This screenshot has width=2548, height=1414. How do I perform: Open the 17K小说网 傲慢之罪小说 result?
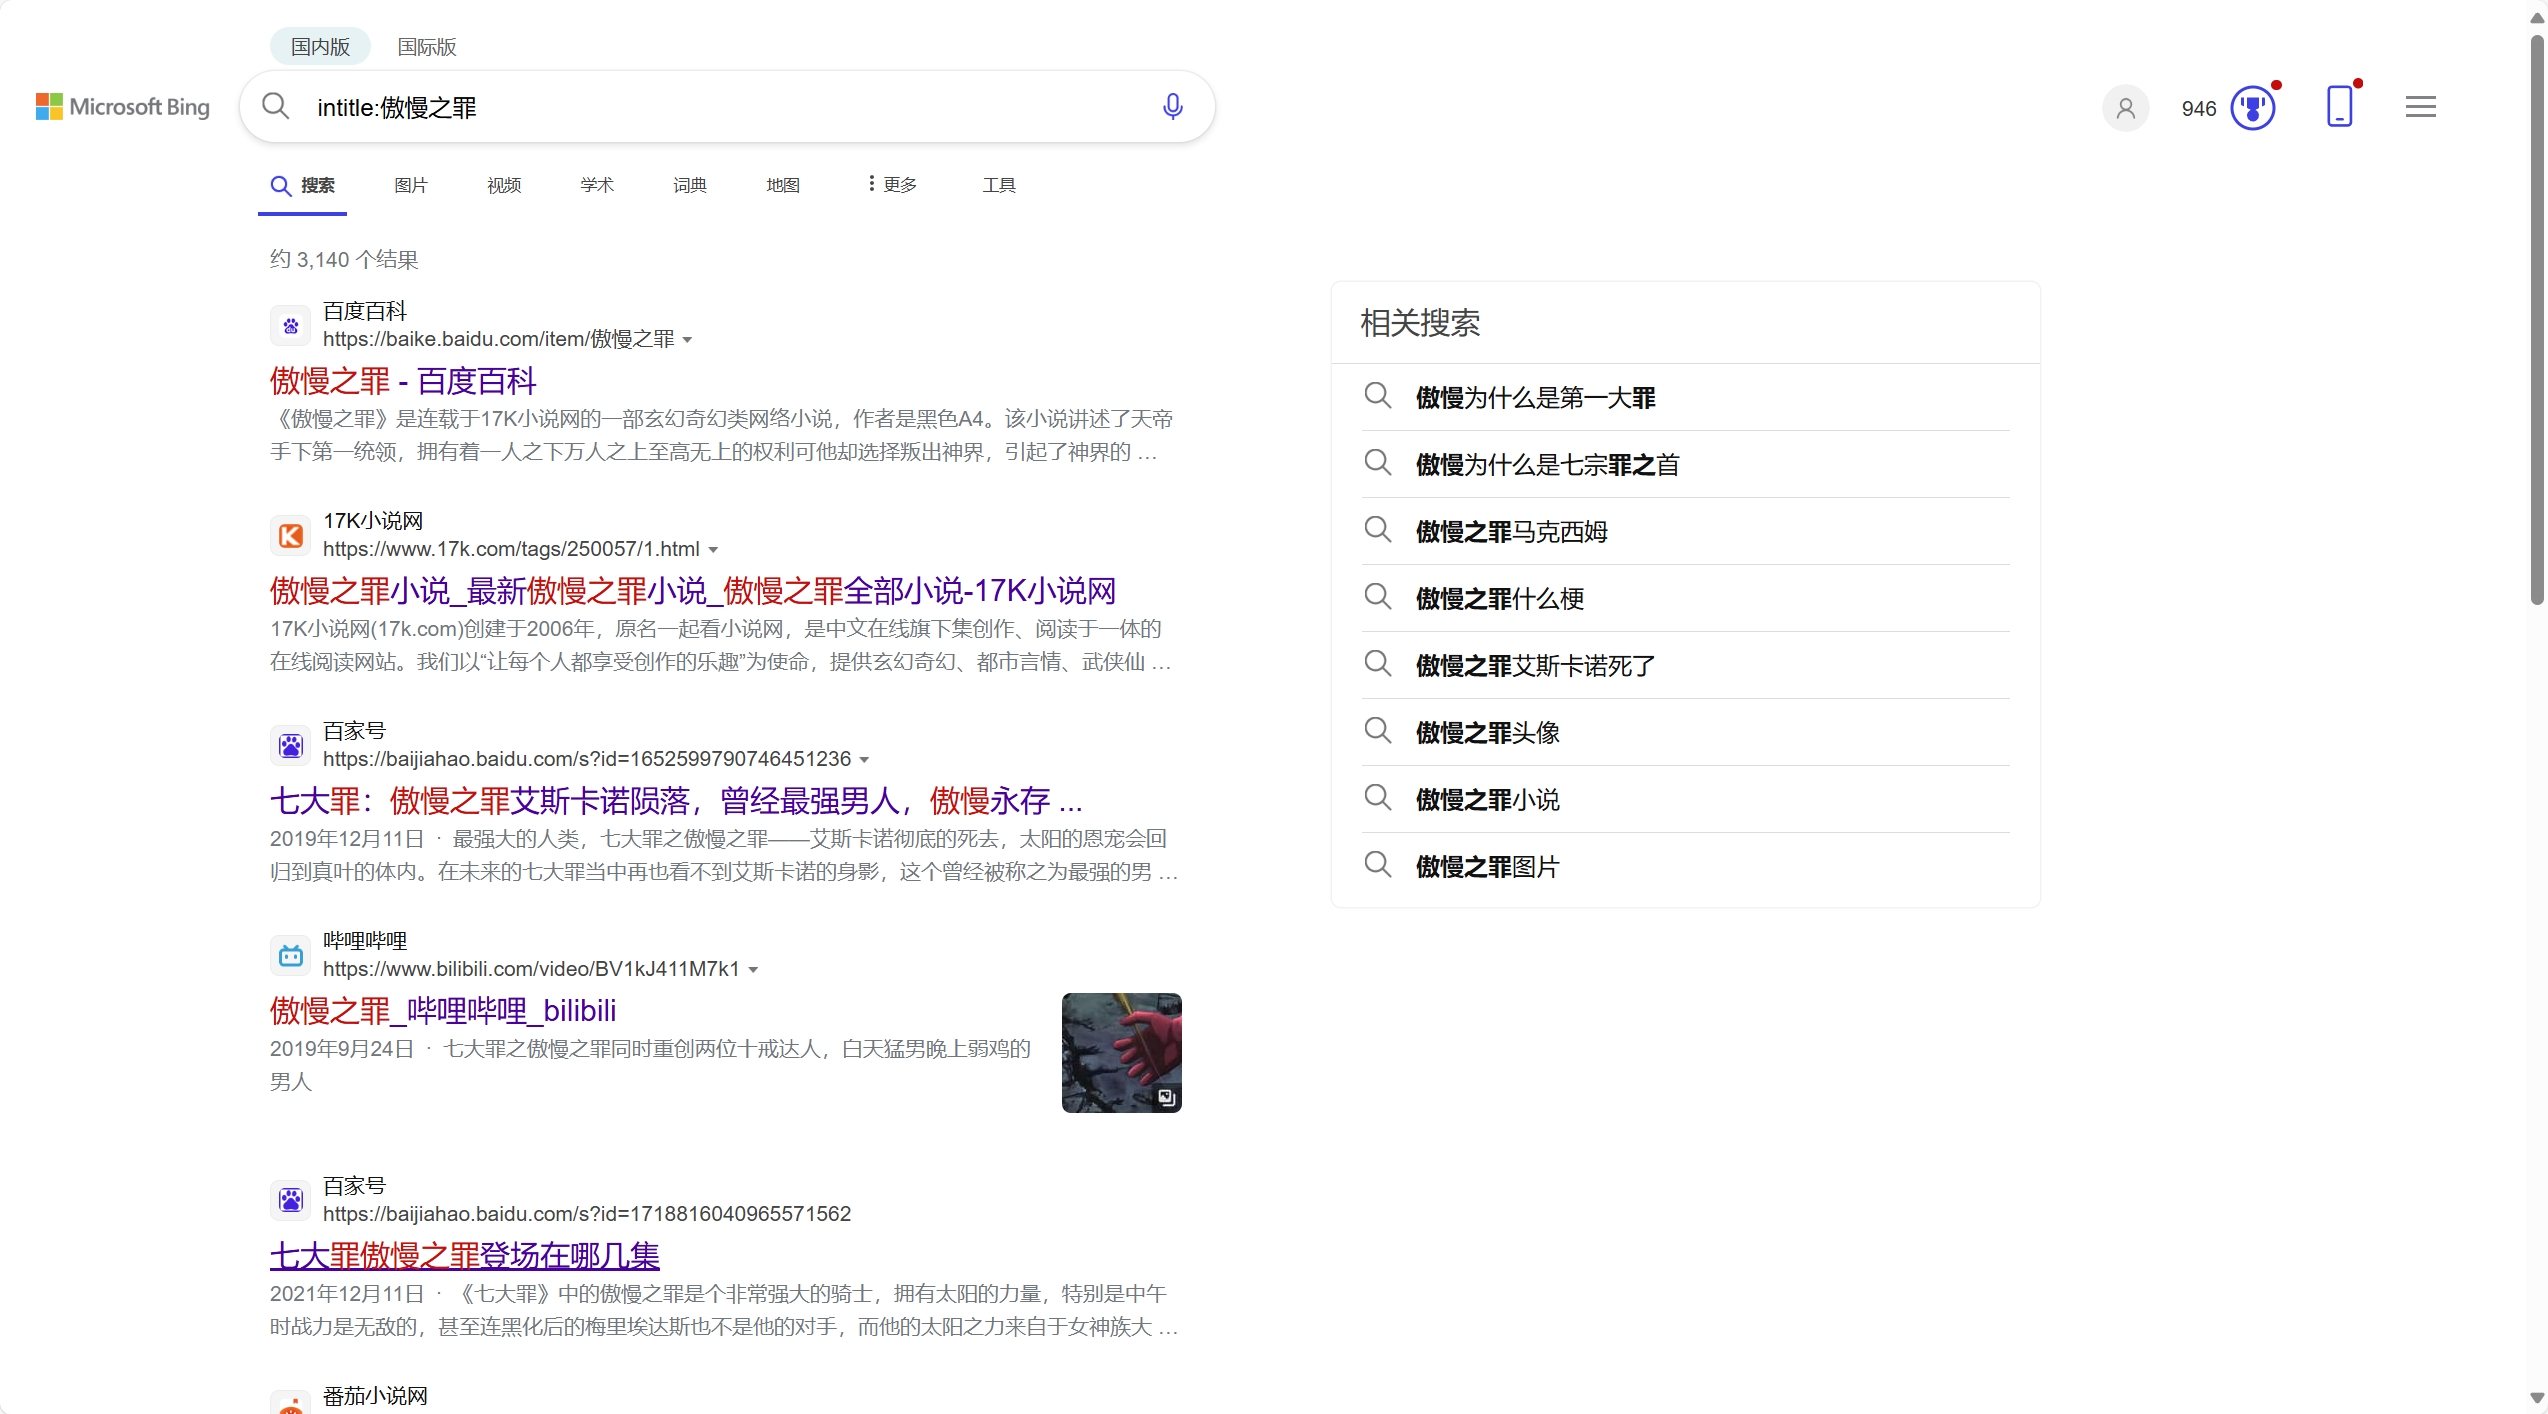693,591
